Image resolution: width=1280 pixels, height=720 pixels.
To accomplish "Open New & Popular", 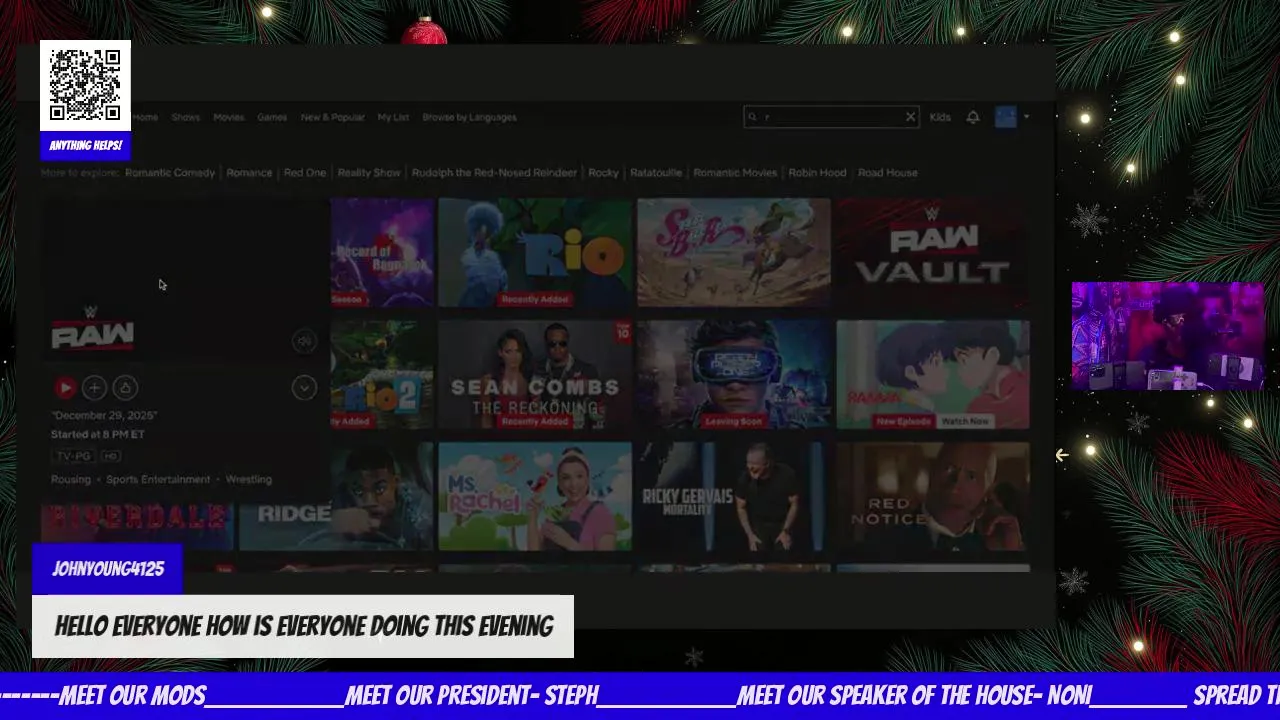I will click(332, 117).
